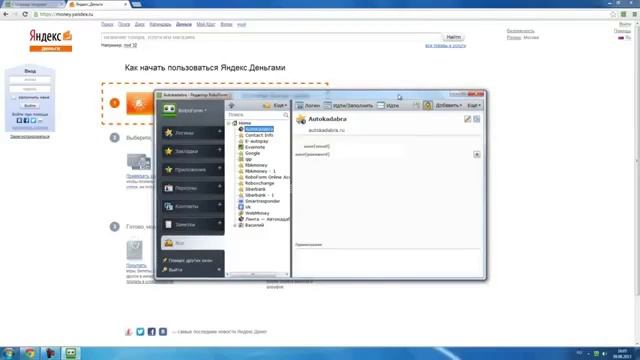
Task: Click the Найти search button
Action: (x=453, y=37)
